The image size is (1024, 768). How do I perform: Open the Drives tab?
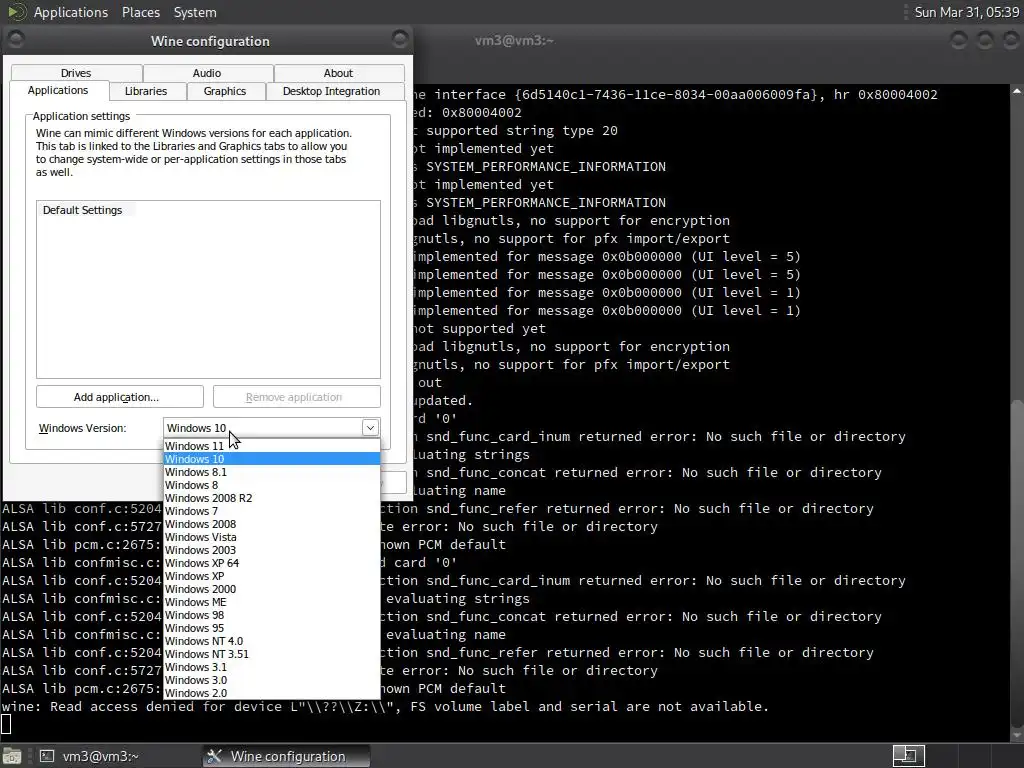tap(76, 73)
